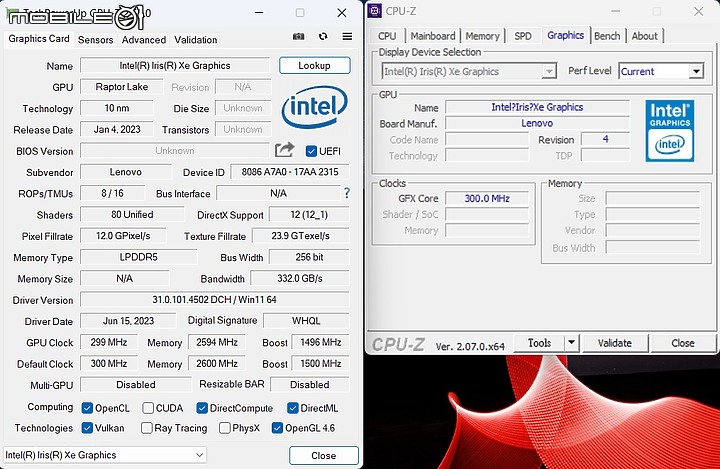
Task: Toggle the Ray Tracing checkbox
Action: [x=146, y=428]
